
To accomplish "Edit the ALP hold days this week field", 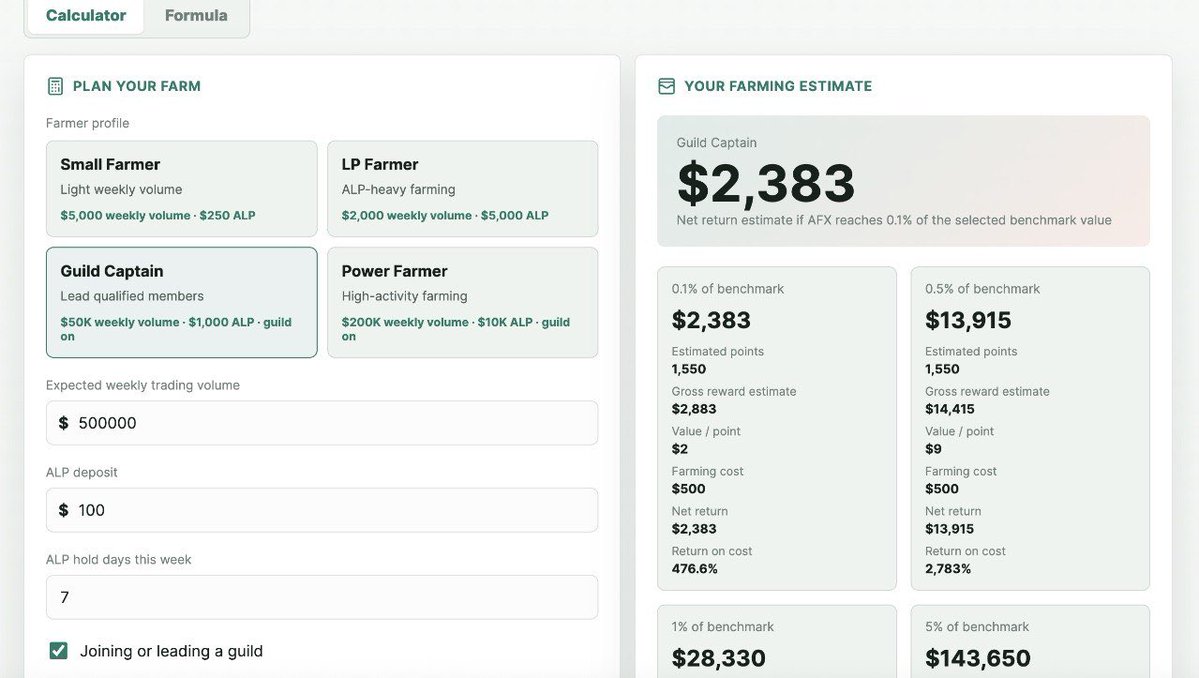I will click(322, 597).
